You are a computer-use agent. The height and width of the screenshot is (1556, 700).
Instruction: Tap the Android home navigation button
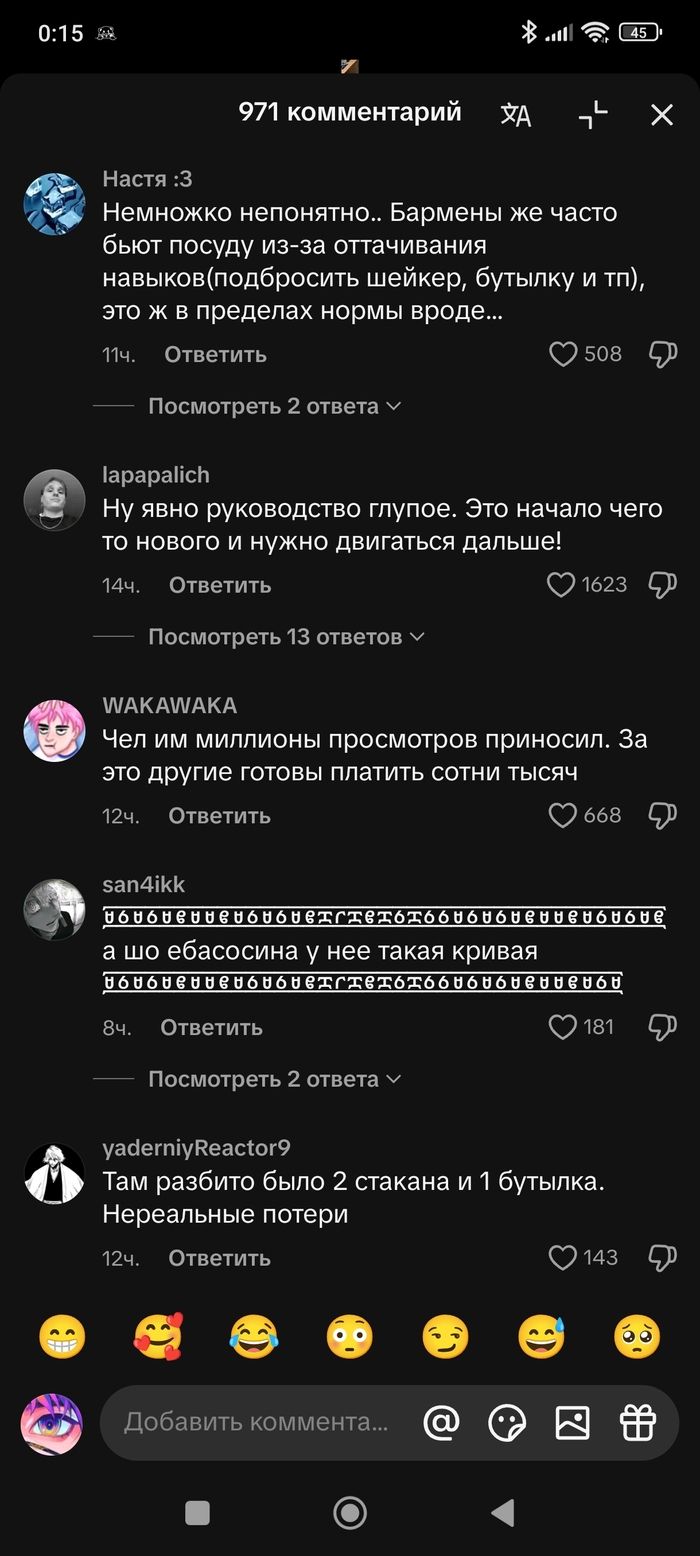pos(349,1513)
